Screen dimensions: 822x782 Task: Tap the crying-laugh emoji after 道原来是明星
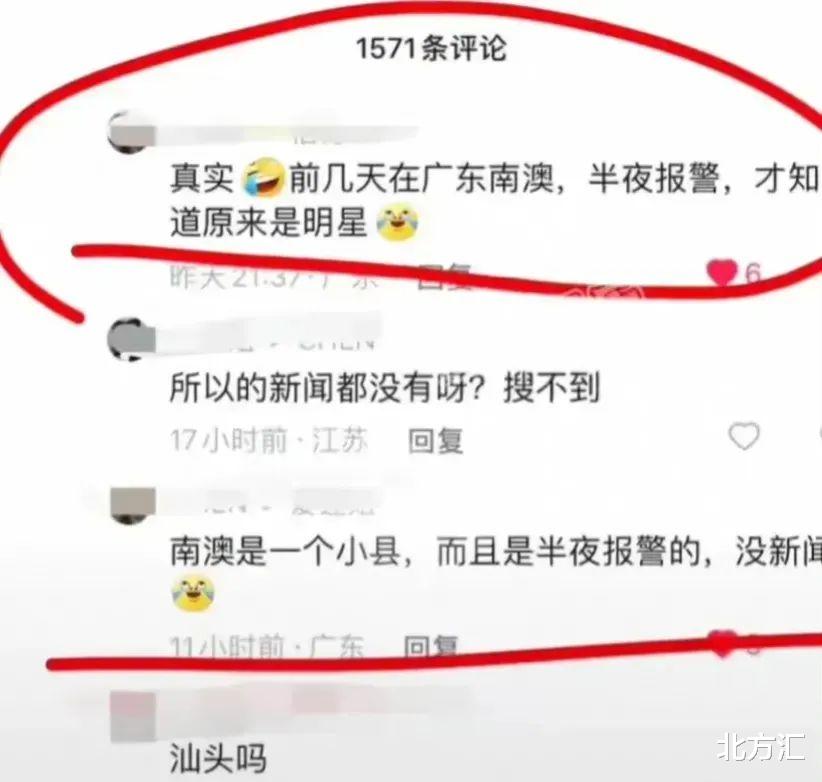coord(398,223)
